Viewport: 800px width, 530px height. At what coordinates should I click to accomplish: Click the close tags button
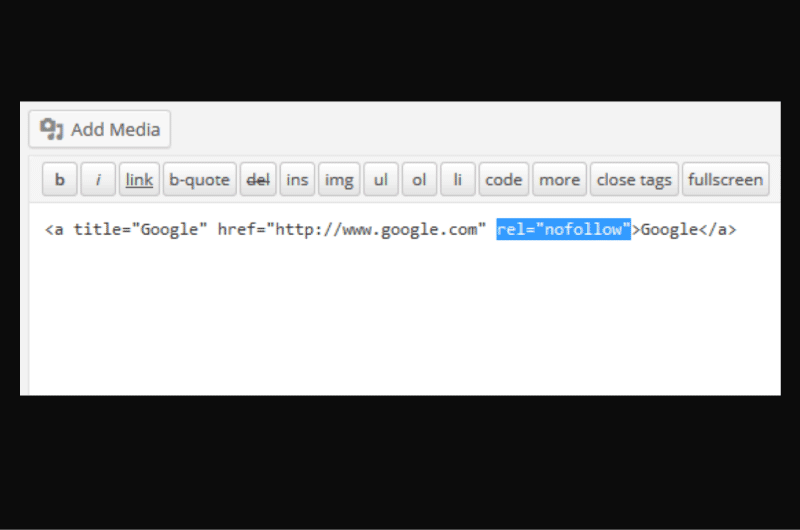coord(634,180)
